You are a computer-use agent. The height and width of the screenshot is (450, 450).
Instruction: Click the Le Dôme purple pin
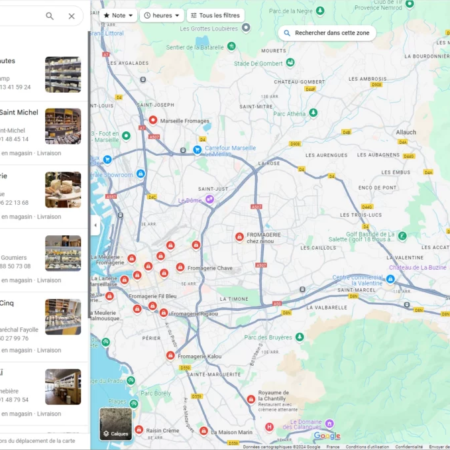209,199
